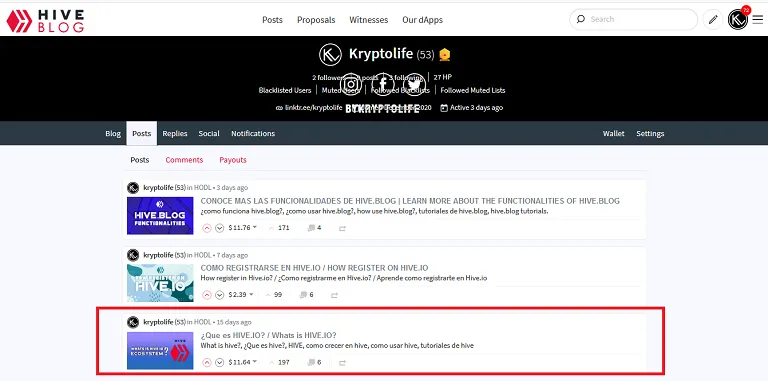Upvote the Hive.blog functionalities post

[207, 228]
